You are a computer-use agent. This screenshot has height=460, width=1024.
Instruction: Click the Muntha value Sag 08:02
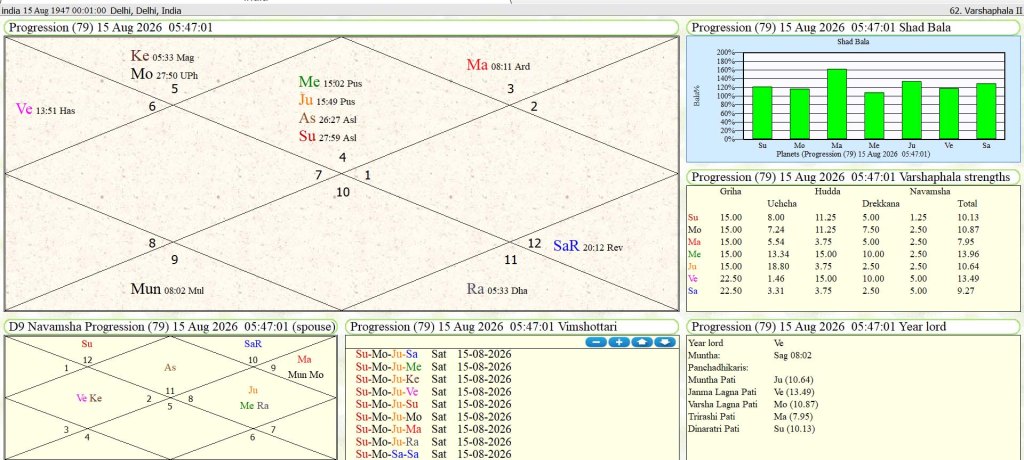(792, 355)
